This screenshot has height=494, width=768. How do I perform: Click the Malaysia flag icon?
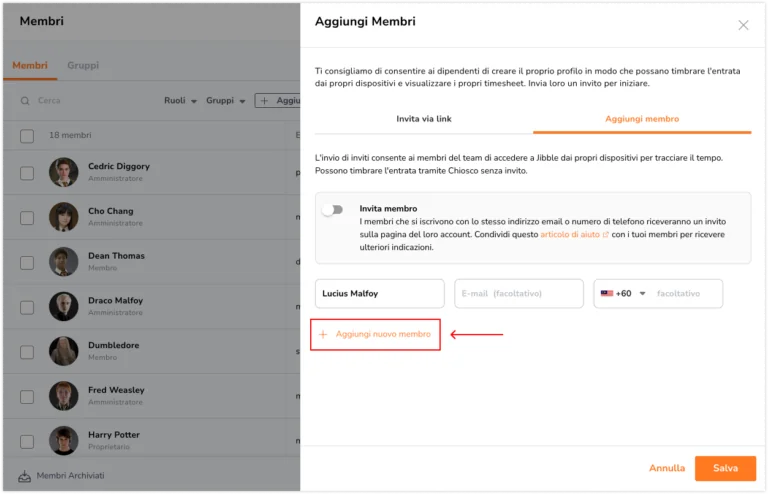606,293
